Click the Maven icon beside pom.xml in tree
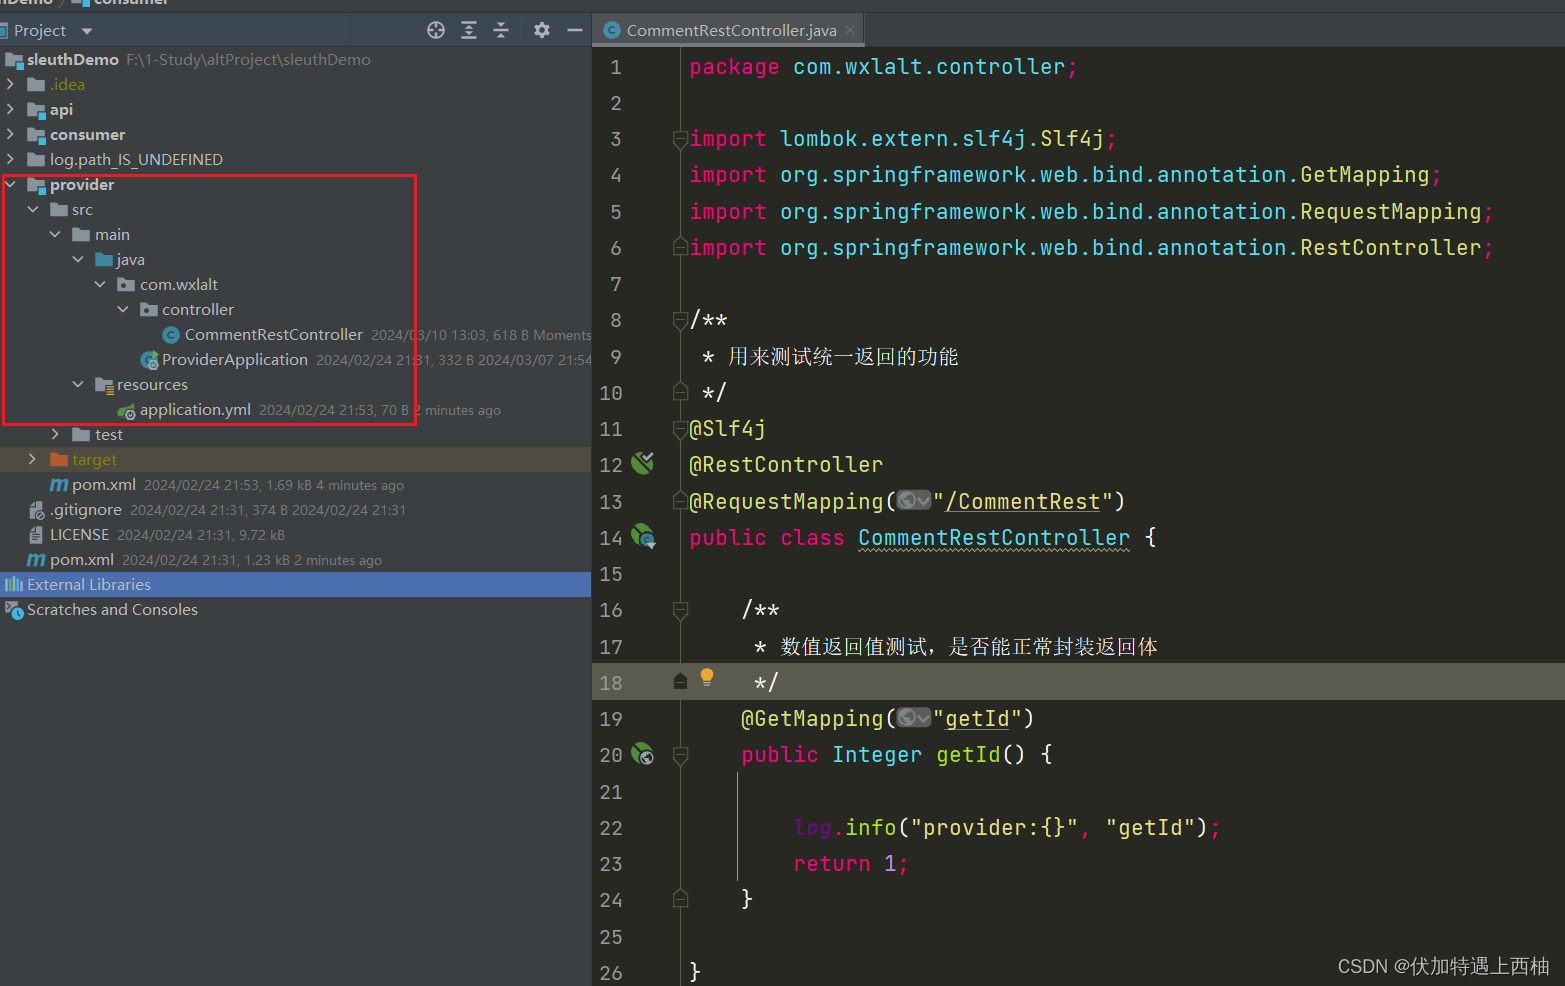1565x986 pixels. [x=58, y=484]
